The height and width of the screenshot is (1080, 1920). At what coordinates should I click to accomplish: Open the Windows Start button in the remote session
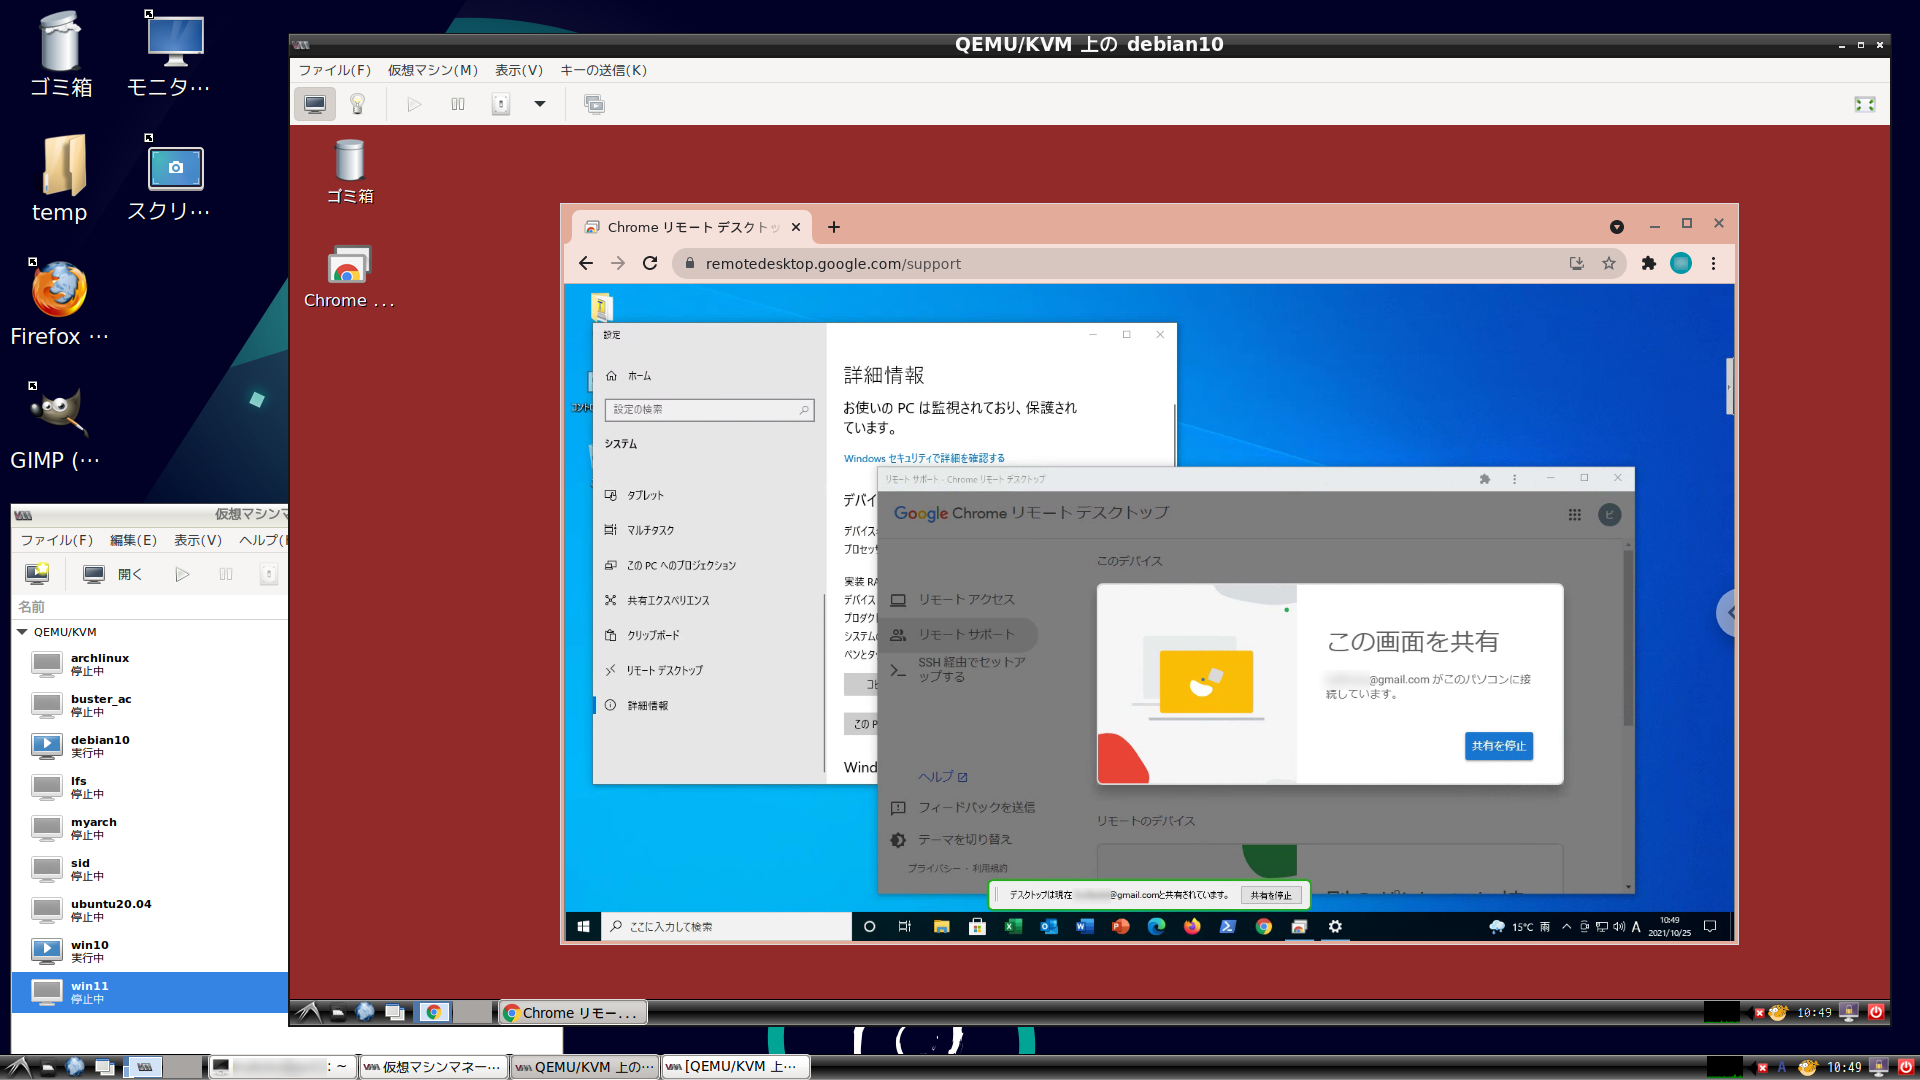pos(583,926)
